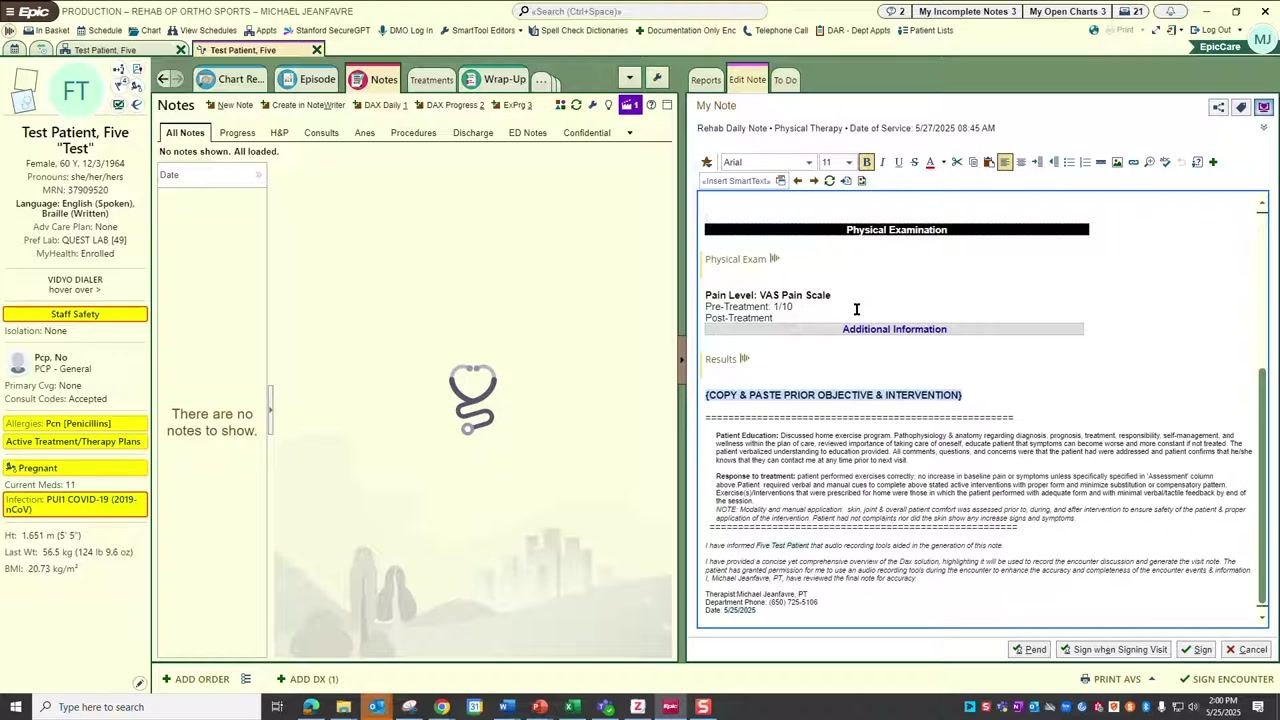
Task: Refresh the Notes activity list
Action: pyautogui.click(x=576, y=105)
